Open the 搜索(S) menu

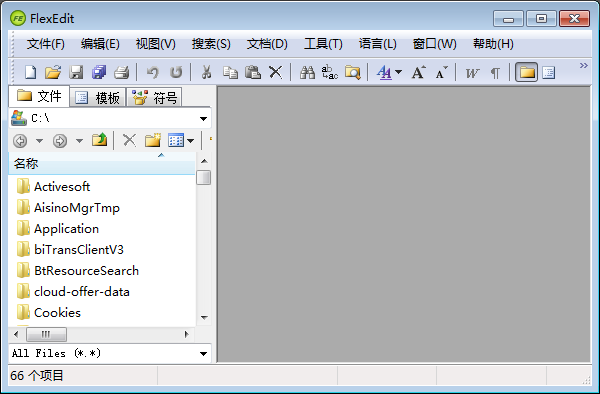pos(211,44)
